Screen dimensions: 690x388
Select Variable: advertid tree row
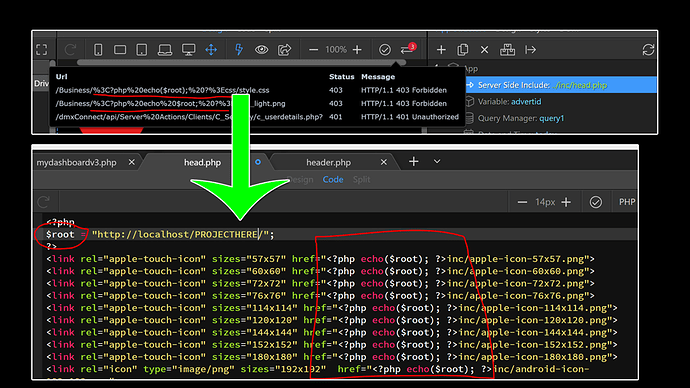point(509,102)
